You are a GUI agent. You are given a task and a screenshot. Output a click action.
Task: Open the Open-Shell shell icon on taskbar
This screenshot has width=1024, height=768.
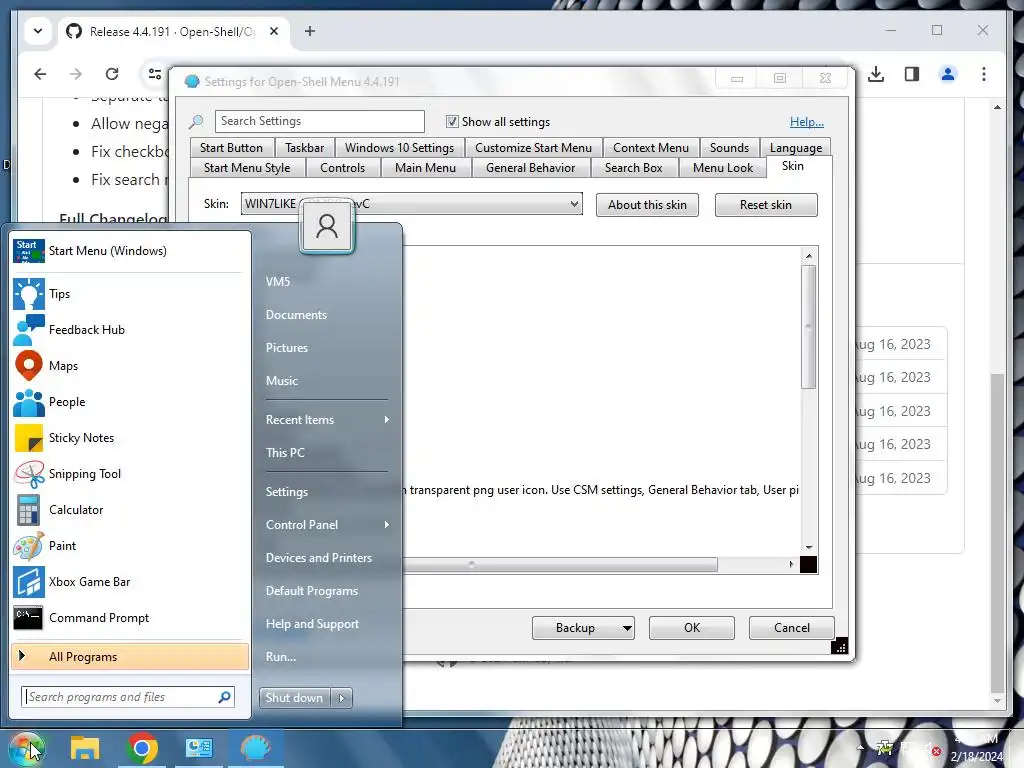click(255, 748)
